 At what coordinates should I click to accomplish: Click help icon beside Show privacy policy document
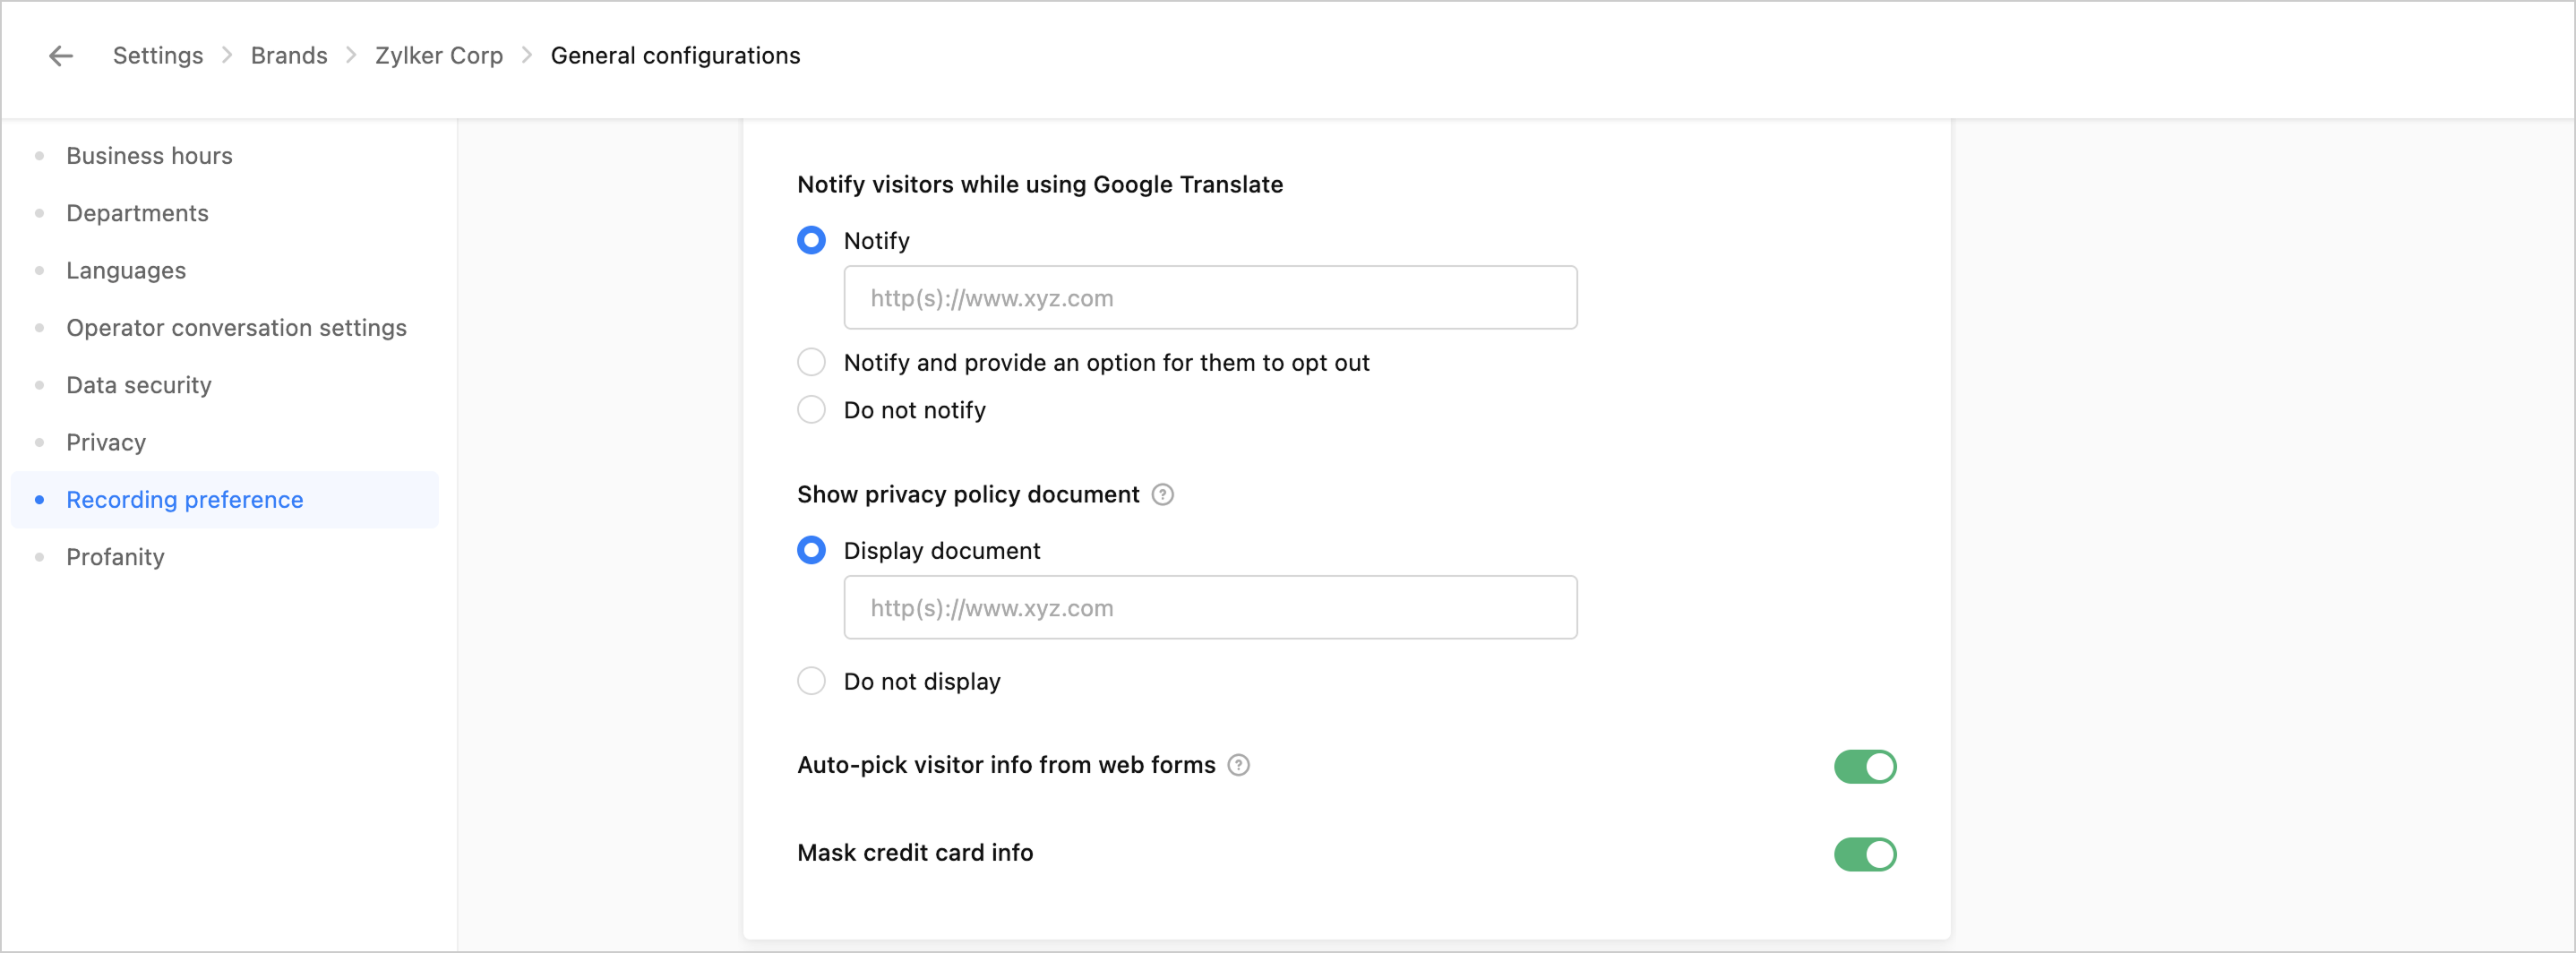[x=1162, y=494]
